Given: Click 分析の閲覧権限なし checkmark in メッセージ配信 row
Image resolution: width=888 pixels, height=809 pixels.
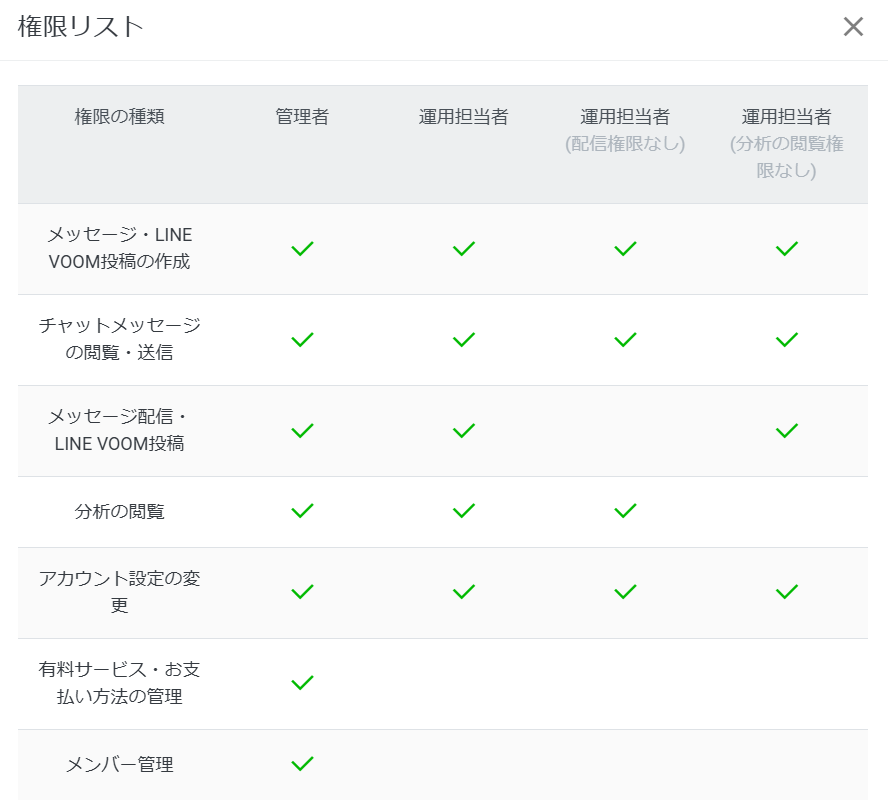Looking at the screenshot, I should click(x=787, y=431).
